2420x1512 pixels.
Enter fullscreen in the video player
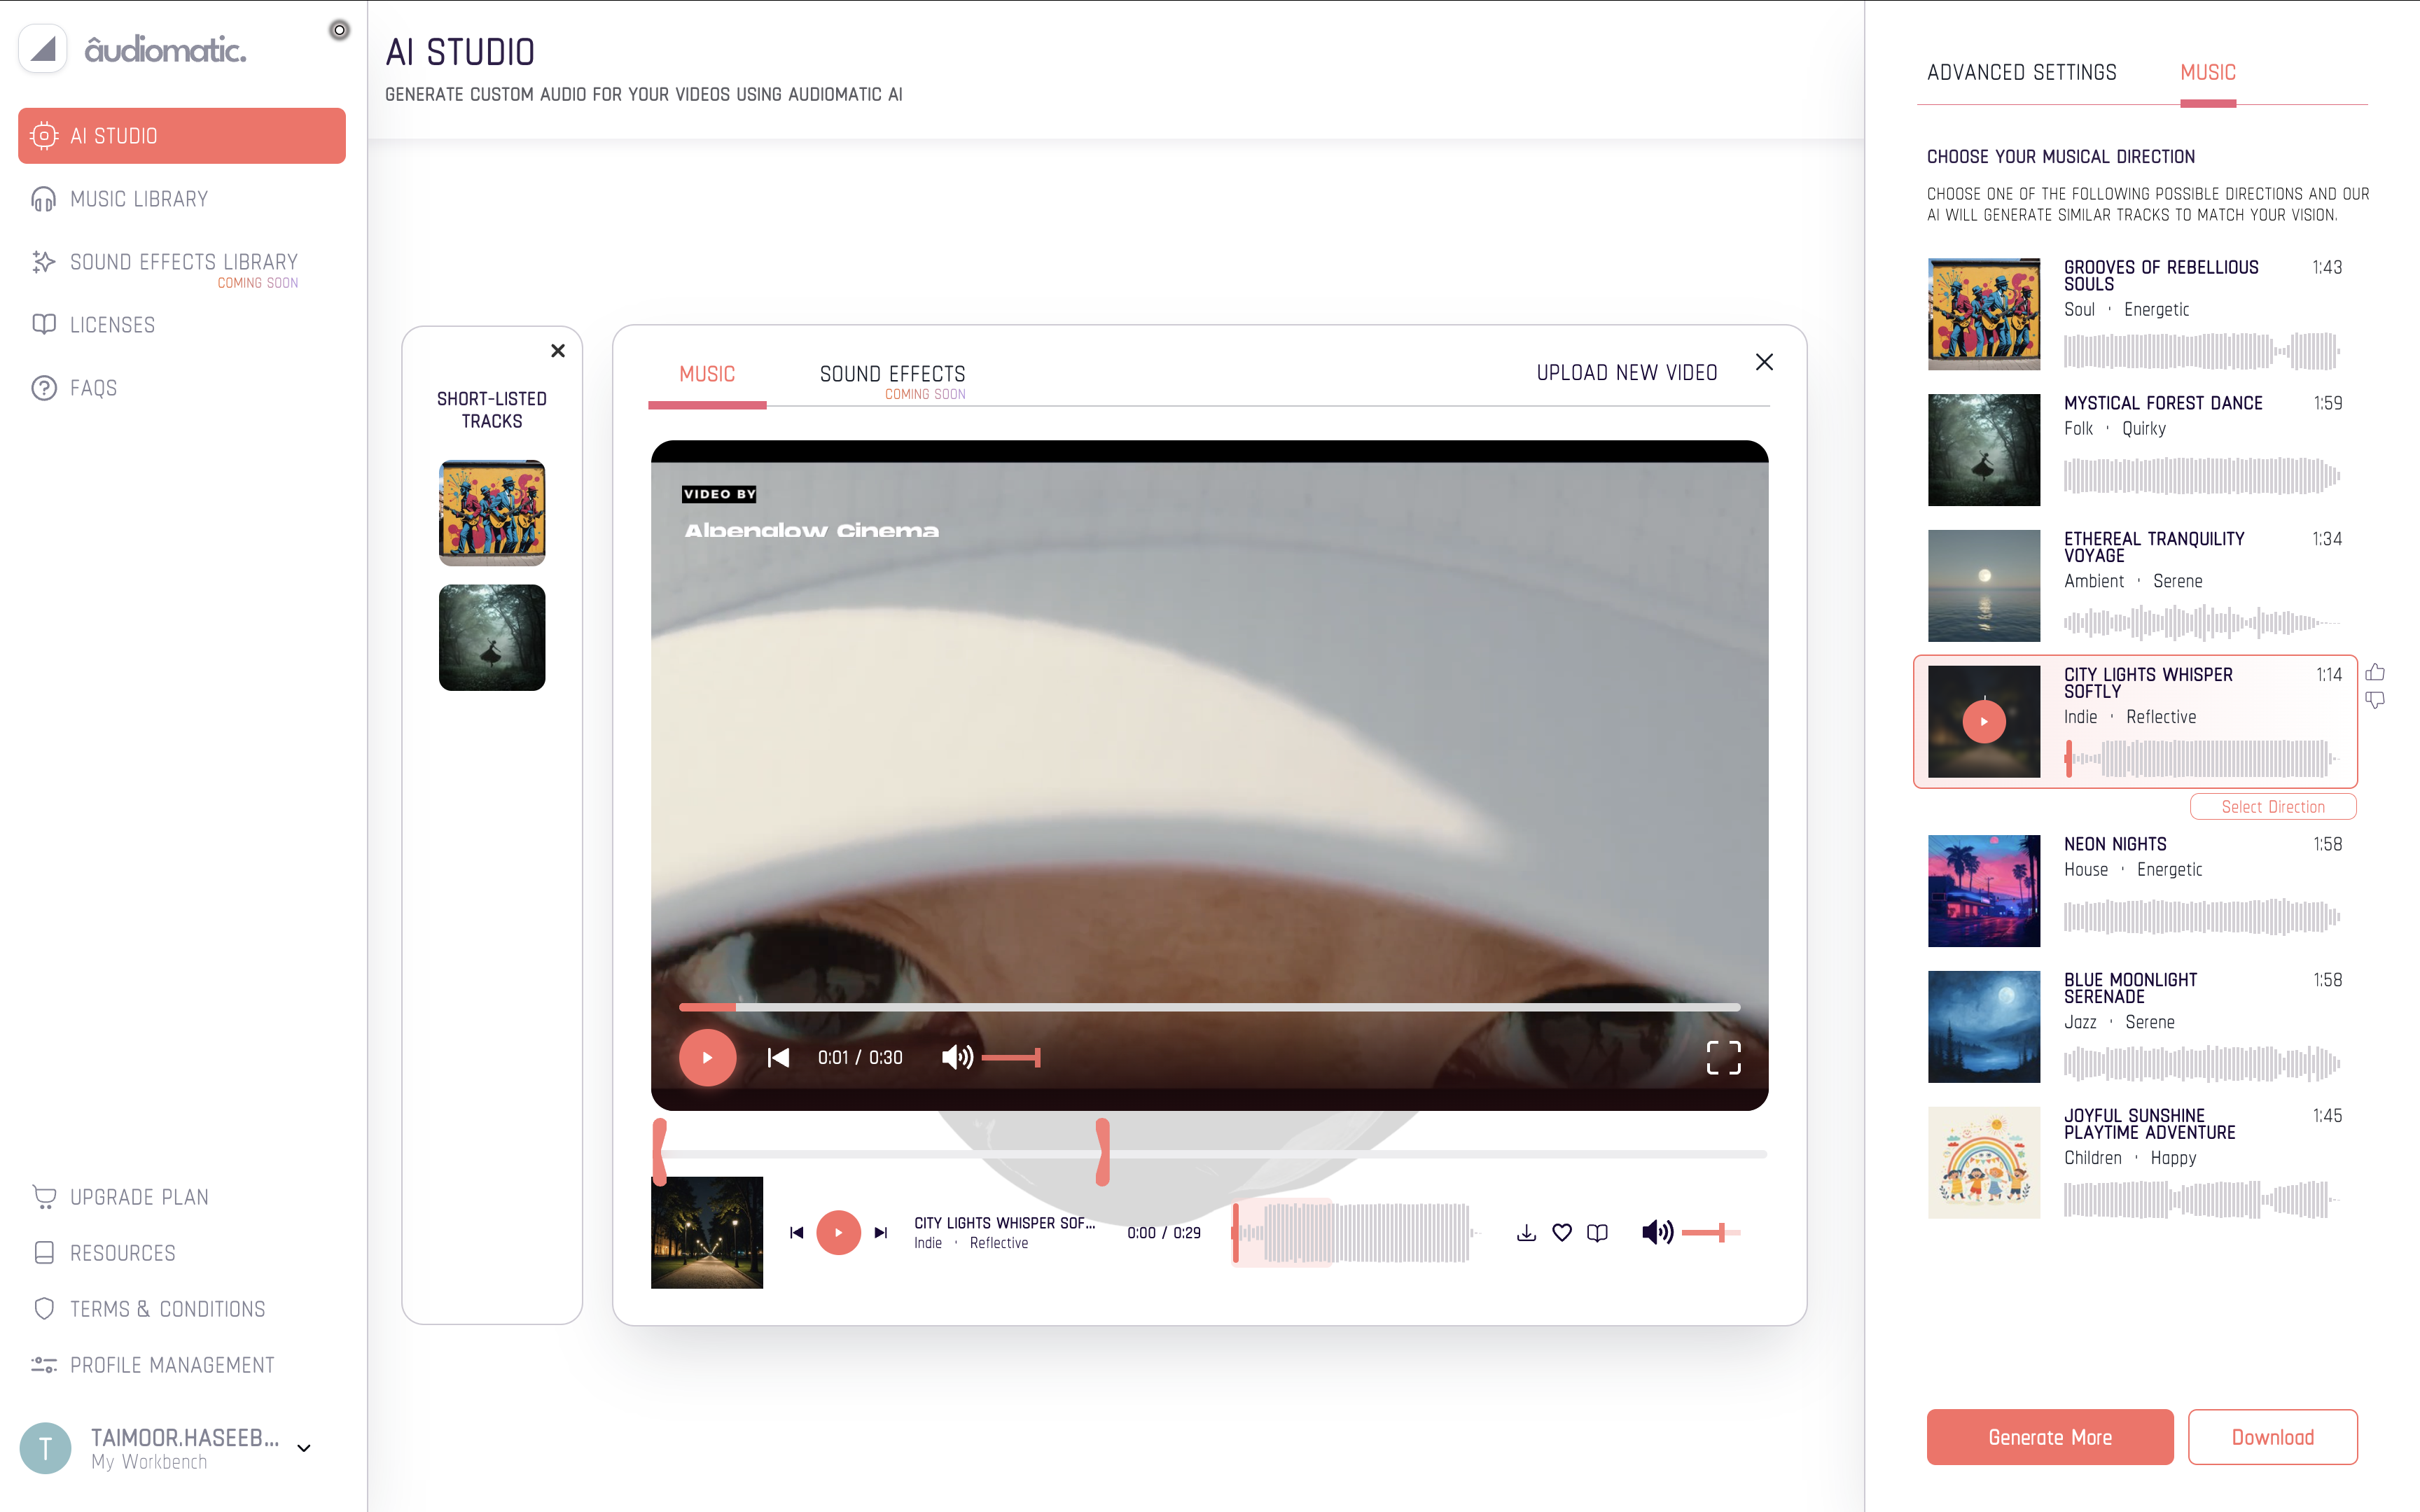pyautogui.click(x=1724, y=1057)
